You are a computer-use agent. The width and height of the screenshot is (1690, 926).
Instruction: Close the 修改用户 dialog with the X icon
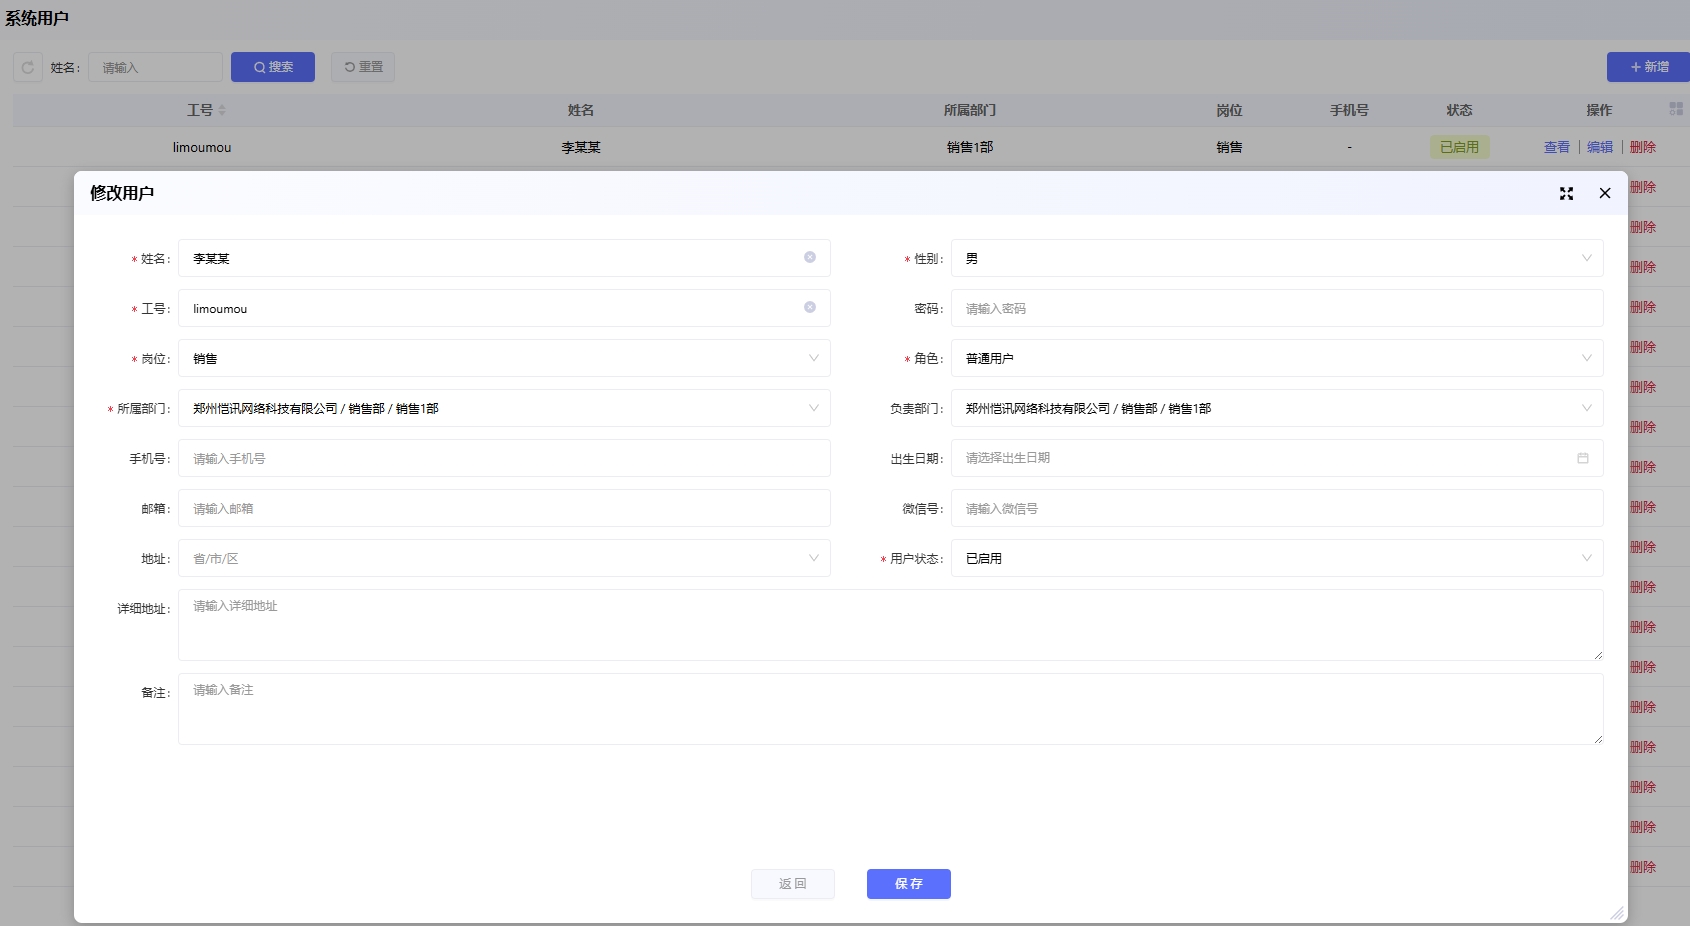[1605, 194]
